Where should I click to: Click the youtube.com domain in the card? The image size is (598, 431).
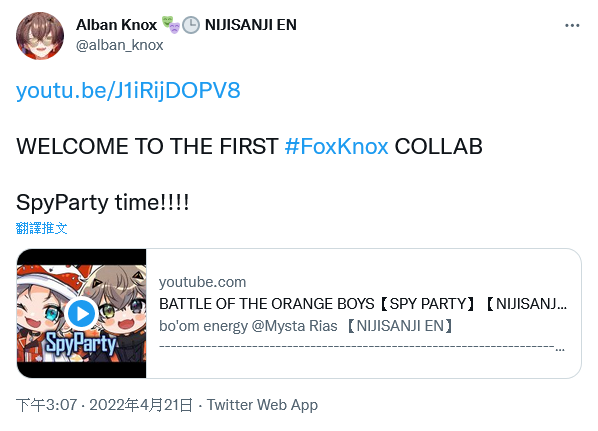click(x=203, y=282)
